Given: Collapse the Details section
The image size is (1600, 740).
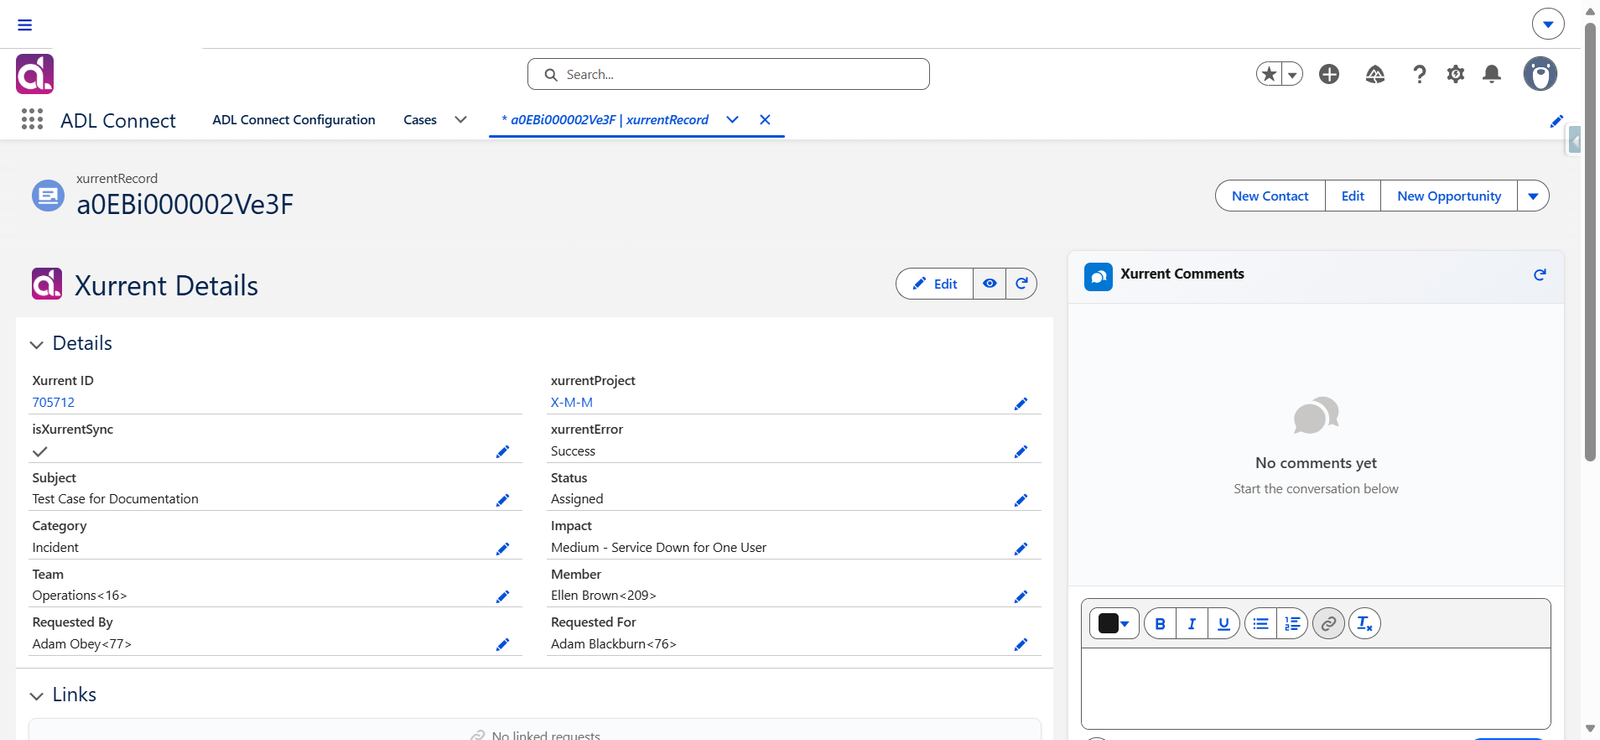Looking at the screenshot, I should click(x=37, y=344).
